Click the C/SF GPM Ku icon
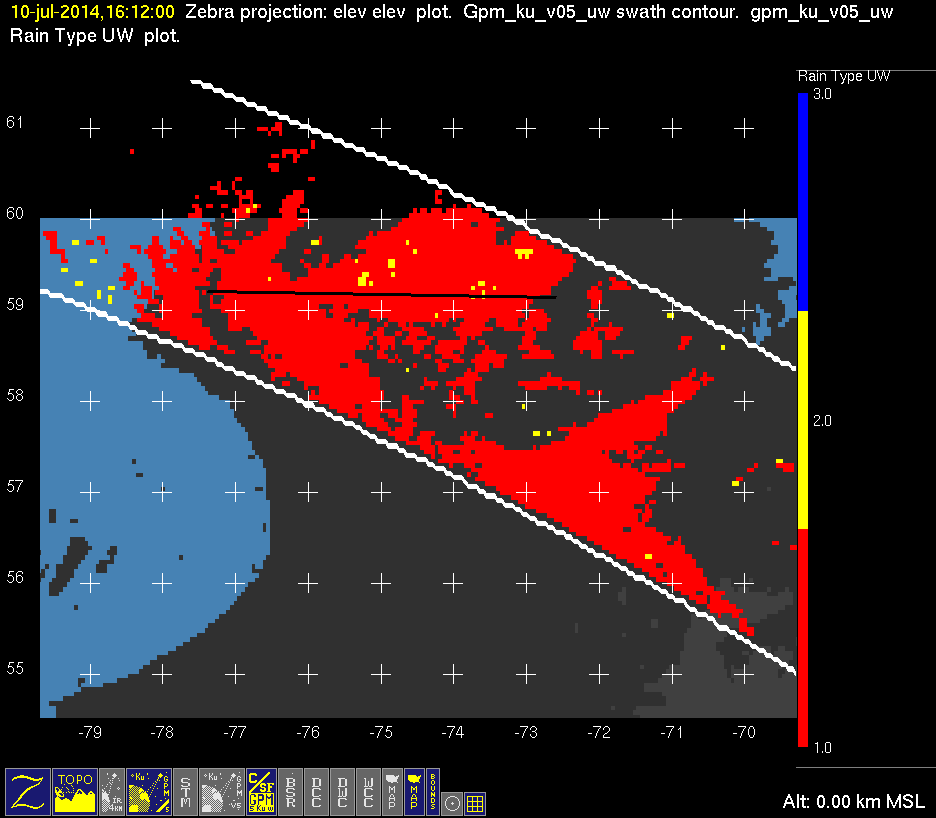 coord(261,791)
